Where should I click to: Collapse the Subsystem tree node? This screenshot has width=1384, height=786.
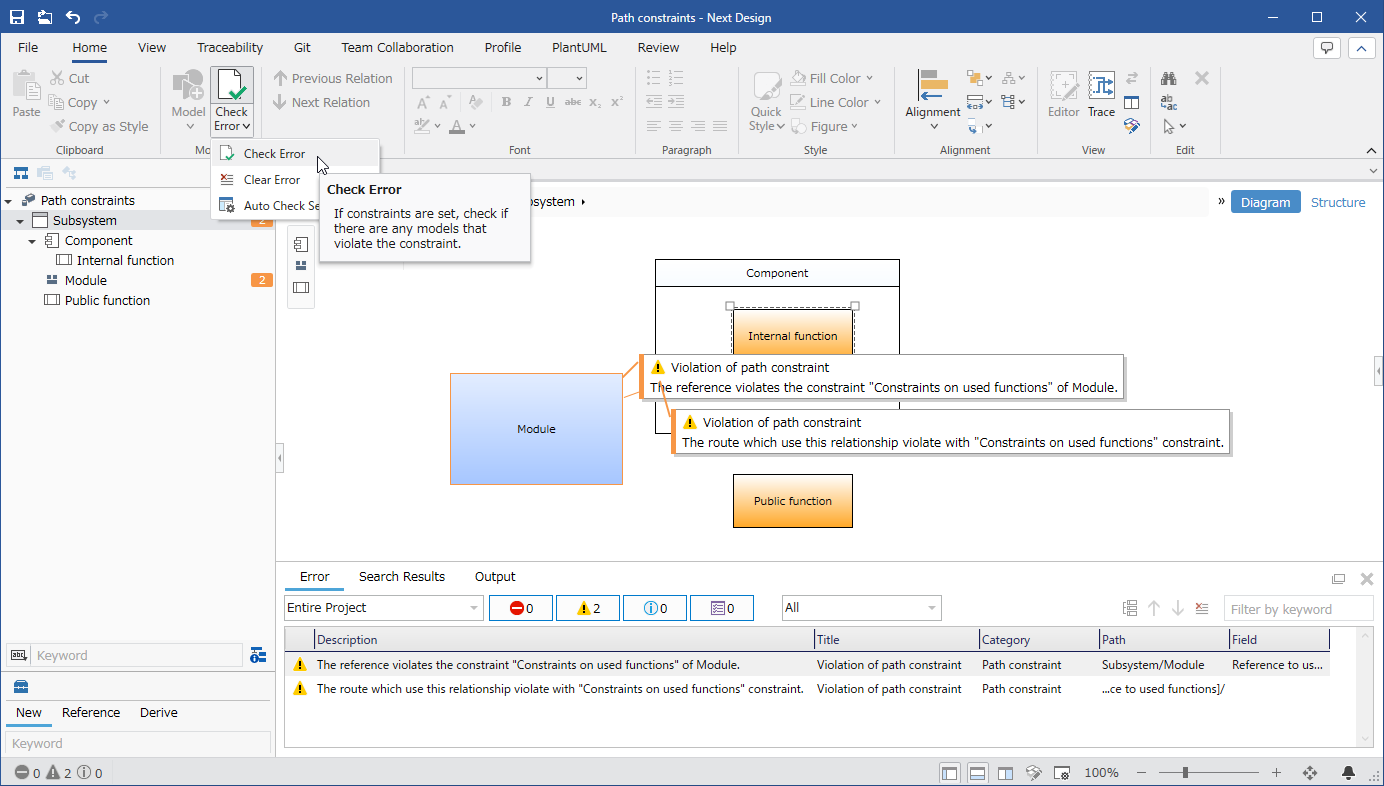click(20, 221)
